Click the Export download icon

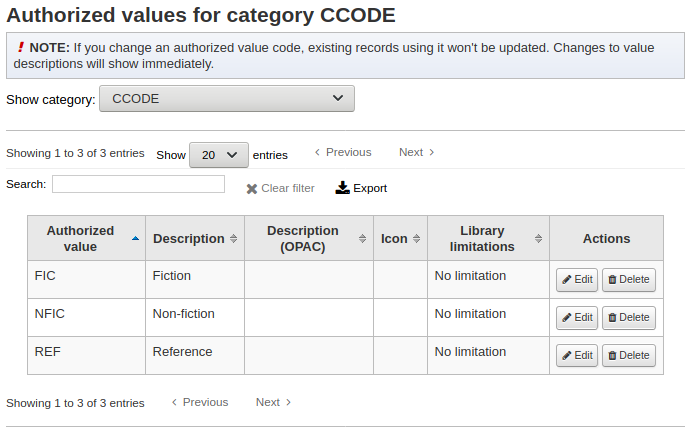(342, 188)
